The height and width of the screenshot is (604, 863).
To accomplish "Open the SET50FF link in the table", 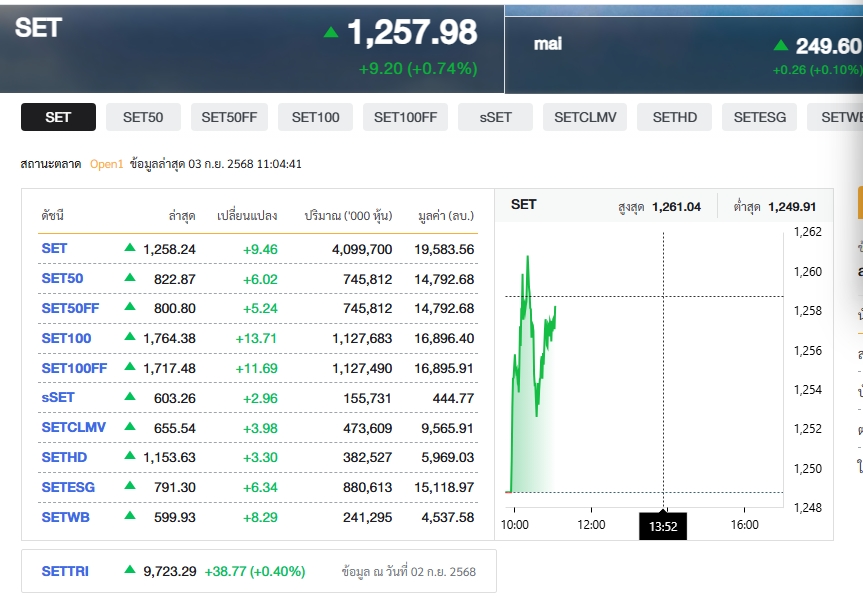I will 70,308.
